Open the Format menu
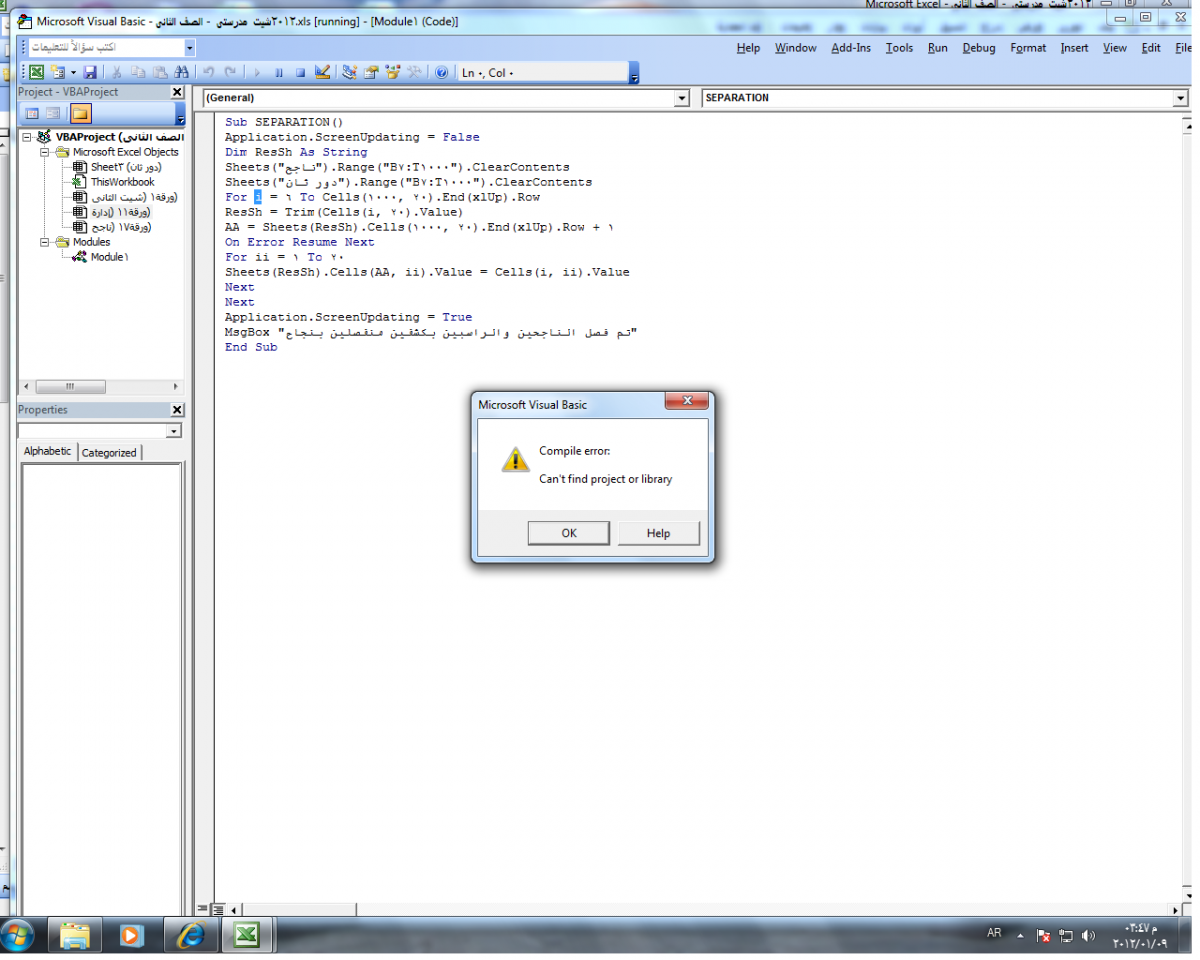The image size is (1200, 960). (1028, 48)
